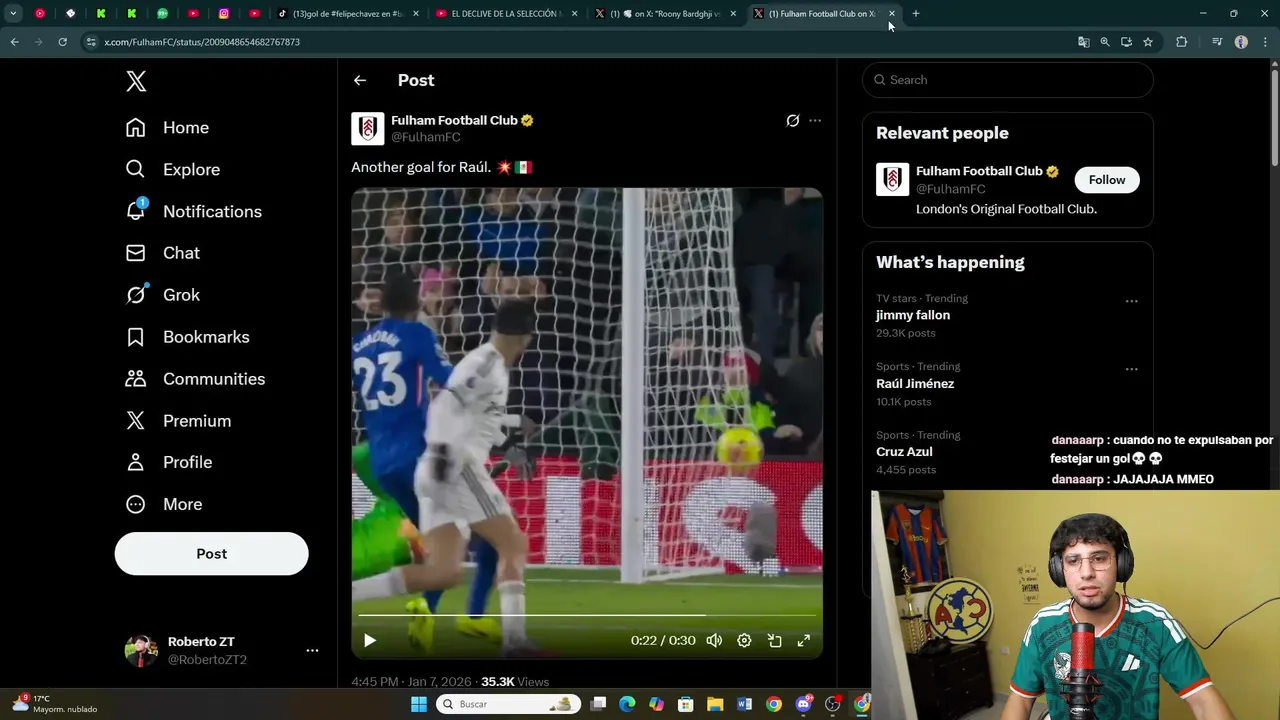Open Discord from taskbar
The height and width of the screenshot is (720, 1280).
pyautogui.click(x=803, y=704)
